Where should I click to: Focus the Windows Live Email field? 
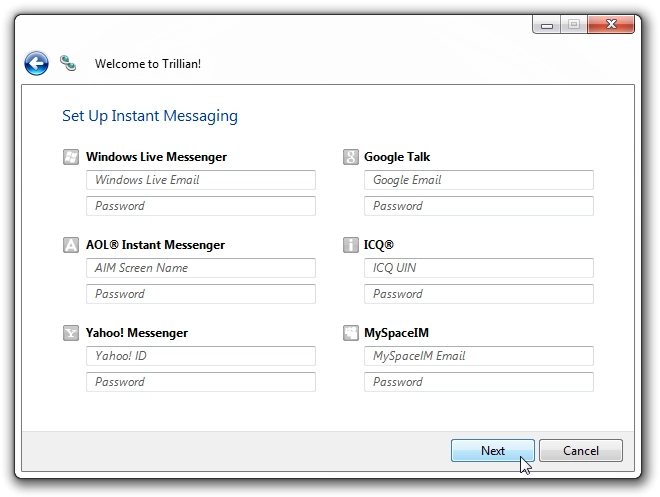pos(201,180)
